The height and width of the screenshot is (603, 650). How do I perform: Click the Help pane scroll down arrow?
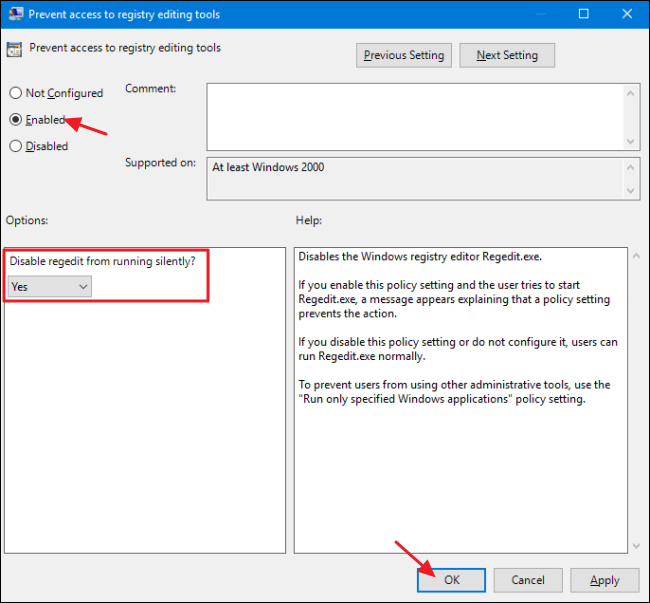[636, 546]
